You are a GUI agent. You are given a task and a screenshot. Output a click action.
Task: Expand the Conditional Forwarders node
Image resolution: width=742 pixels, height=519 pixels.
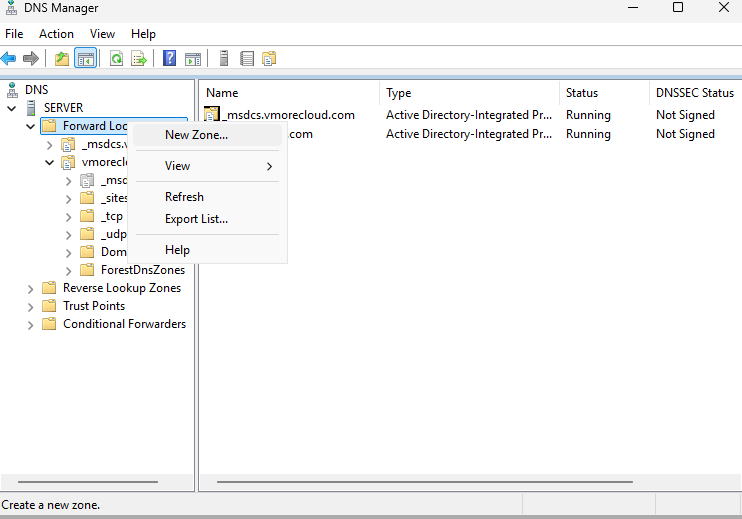point(31,325)
